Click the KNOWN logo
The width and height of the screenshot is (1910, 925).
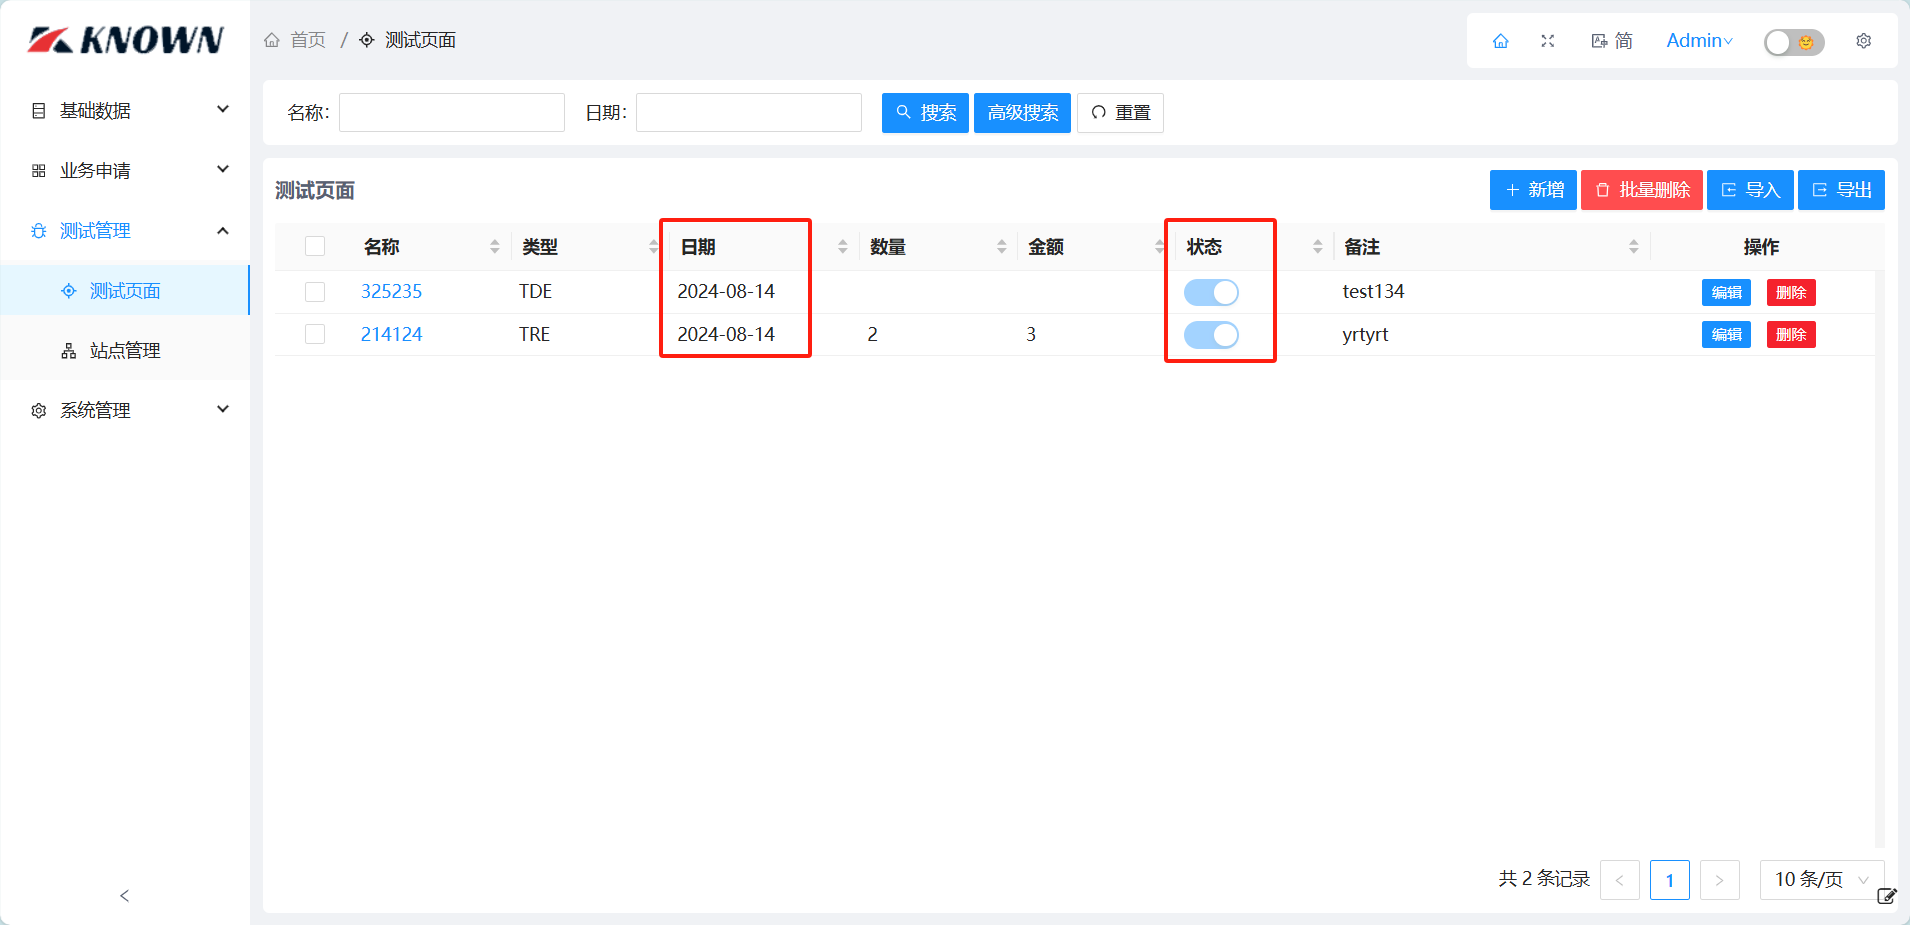(126, 40)
